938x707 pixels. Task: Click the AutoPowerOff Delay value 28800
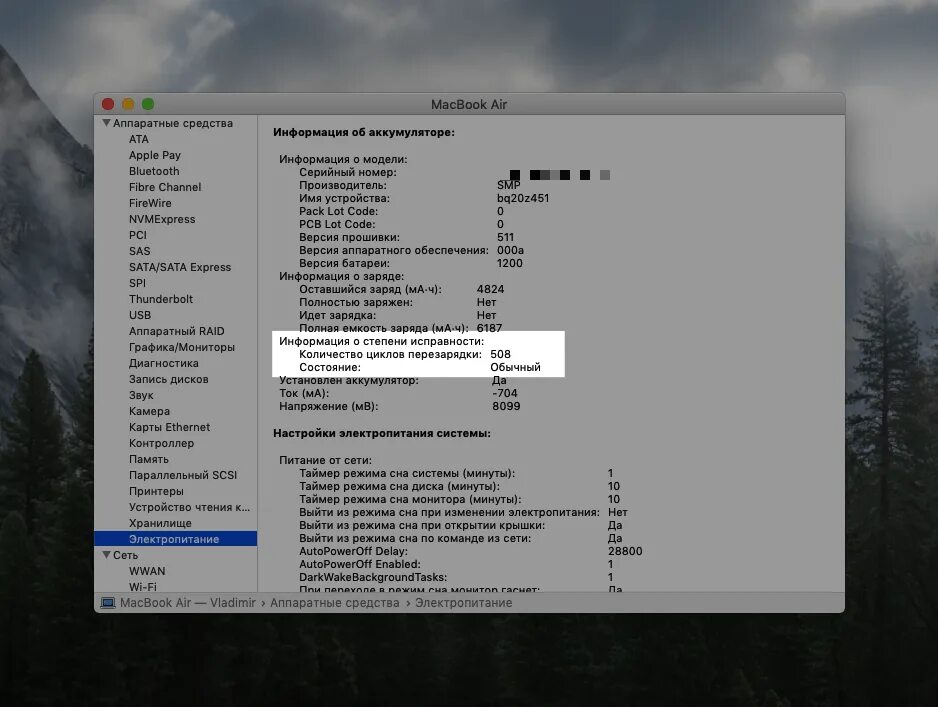tap(625, 551)
